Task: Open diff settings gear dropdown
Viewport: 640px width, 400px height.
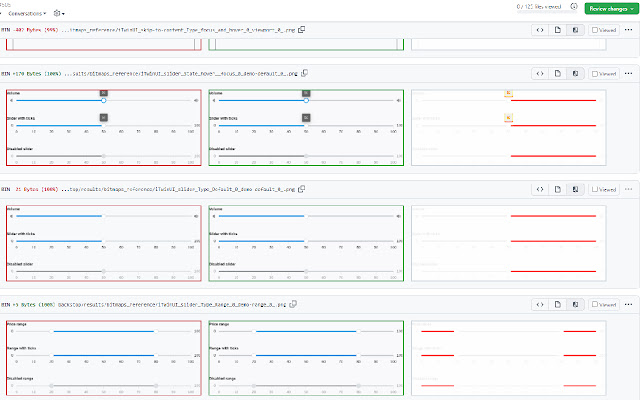Action: coord(59,13)
